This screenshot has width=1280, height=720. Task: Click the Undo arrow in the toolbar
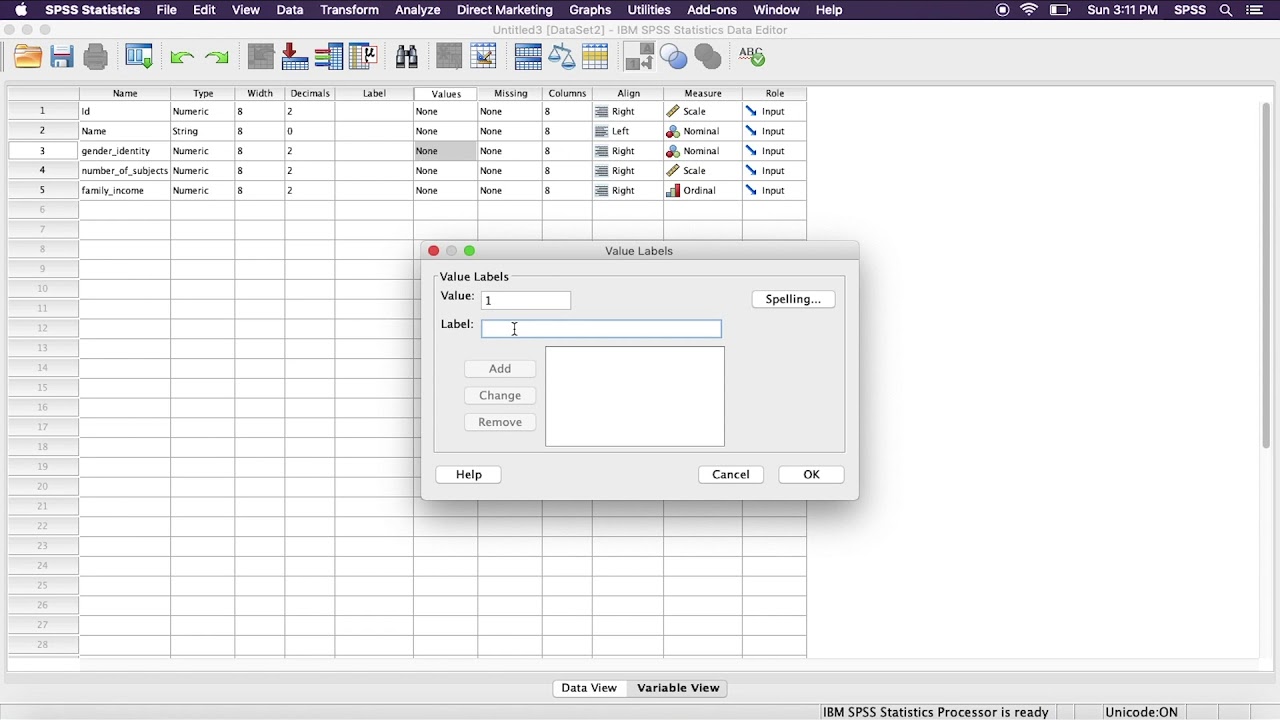click(181, 57)
